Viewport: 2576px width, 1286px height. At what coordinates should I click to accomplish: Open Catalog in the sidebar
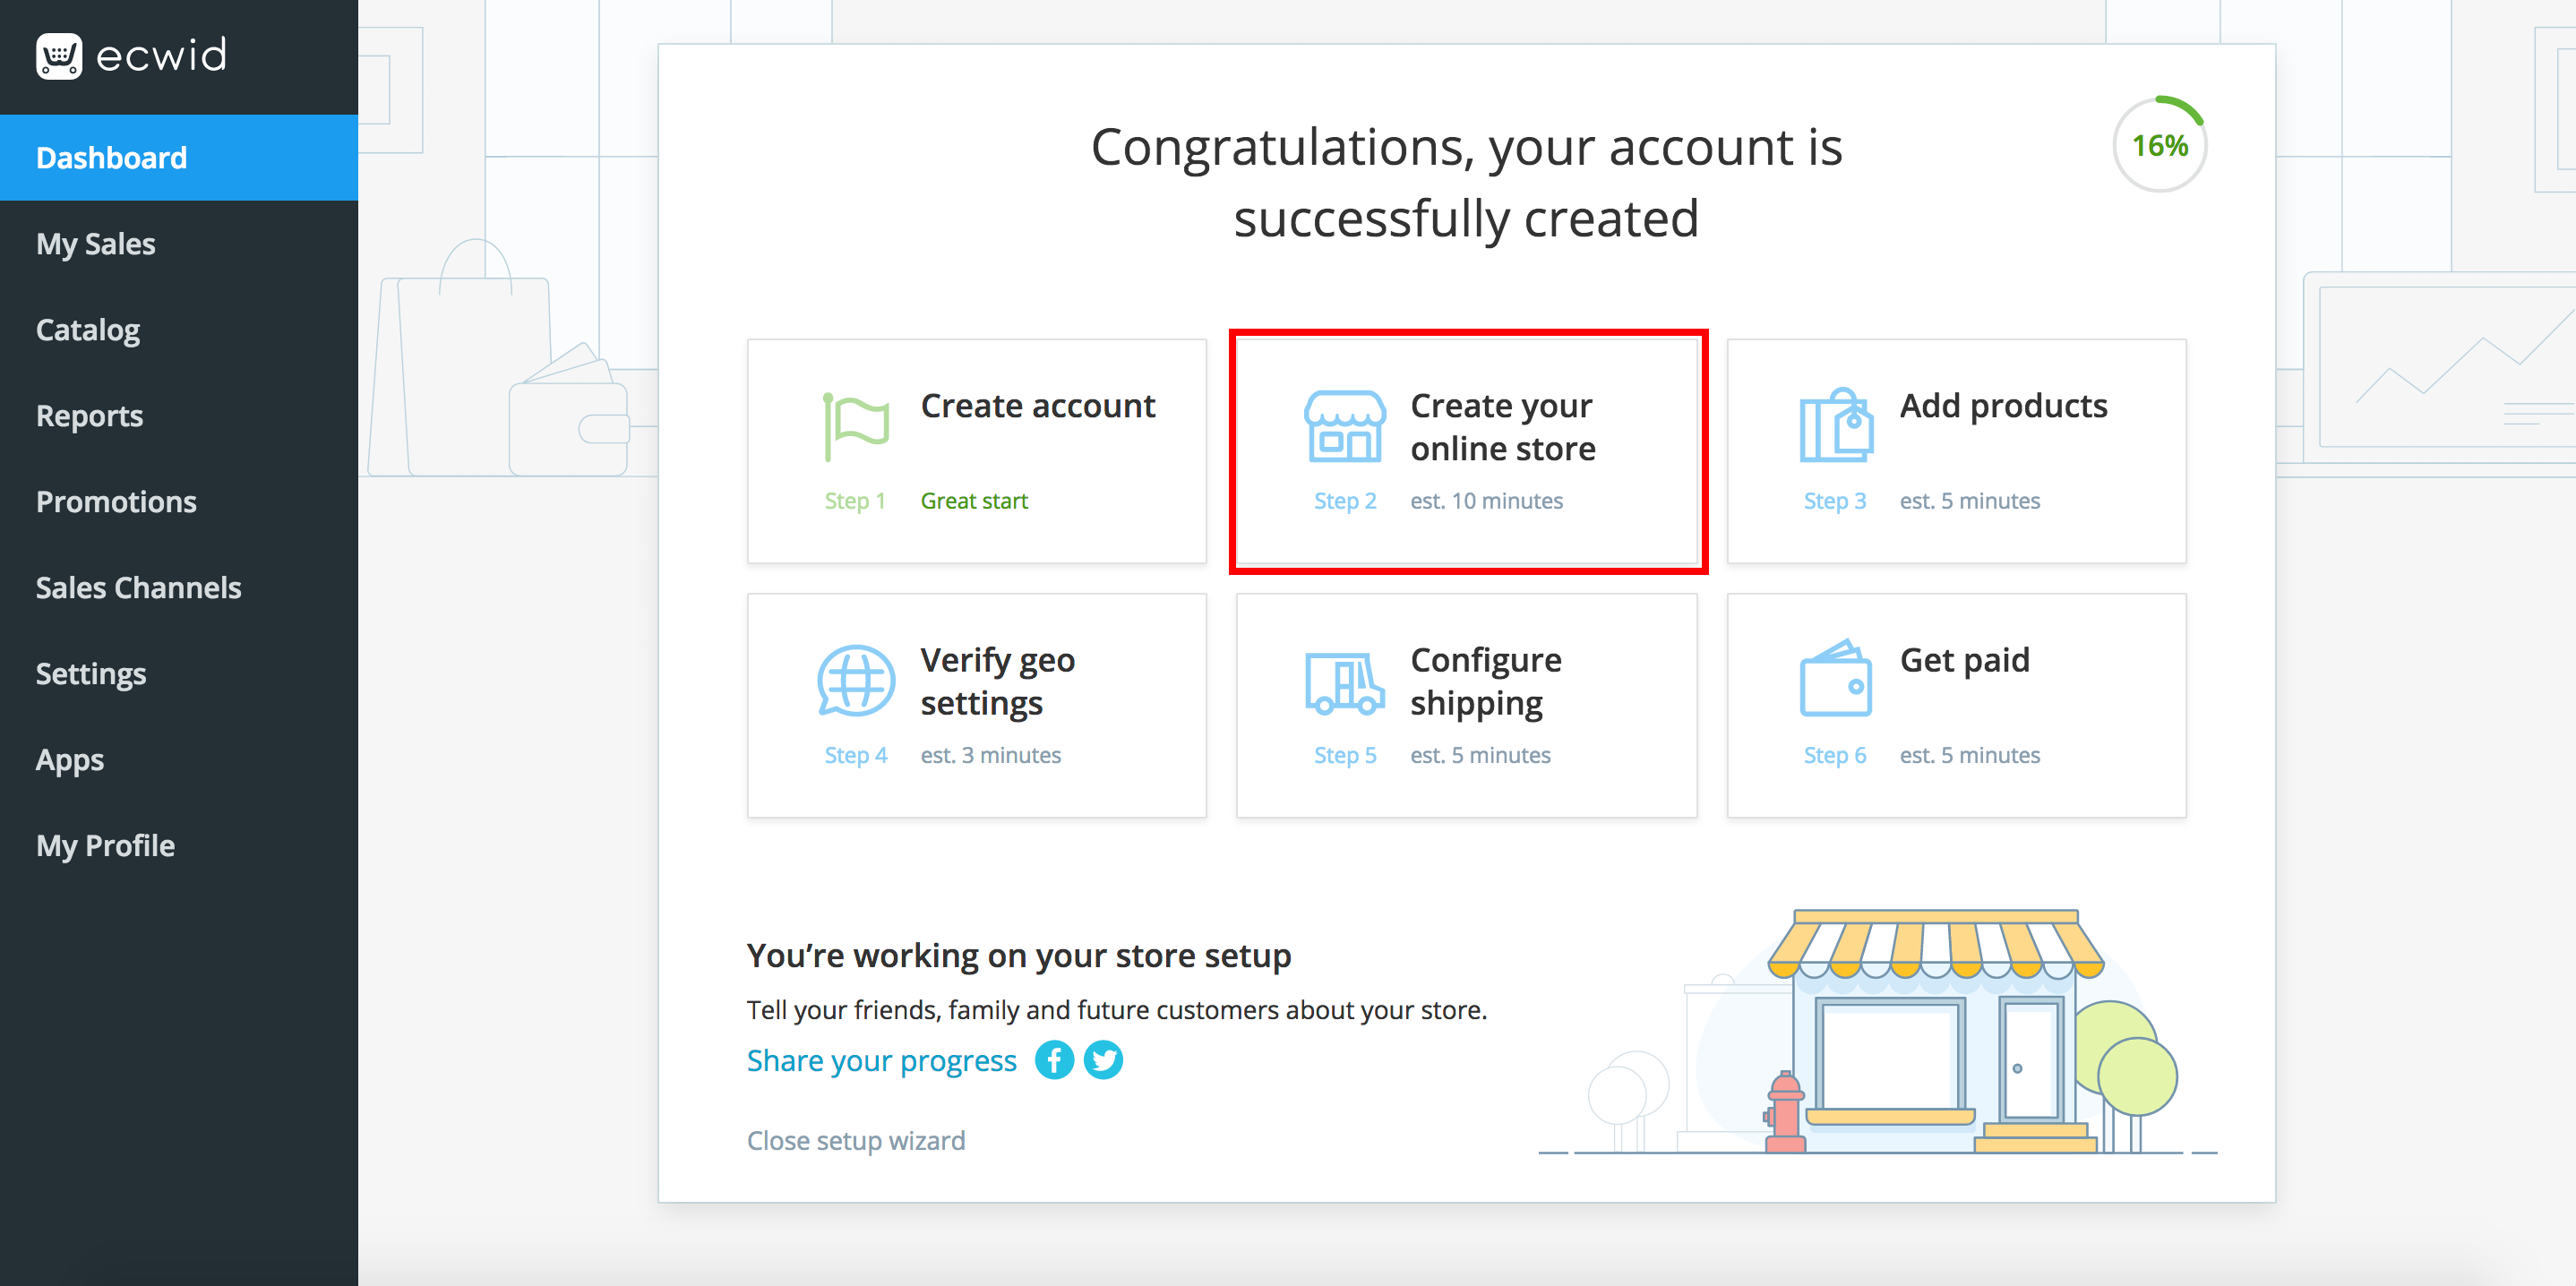[x=88, y=330]
